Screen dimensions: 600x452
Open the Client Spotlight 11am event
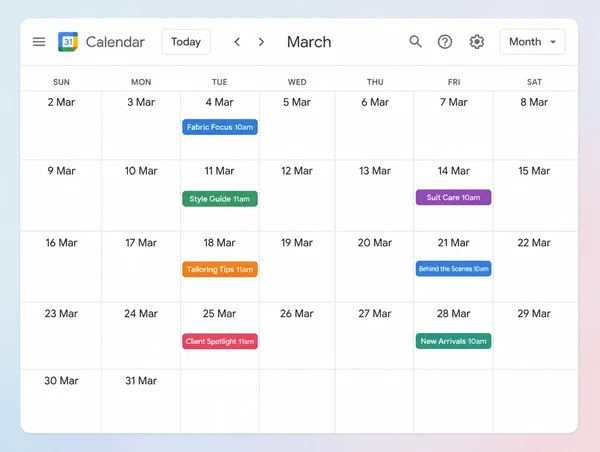(220, 341)
